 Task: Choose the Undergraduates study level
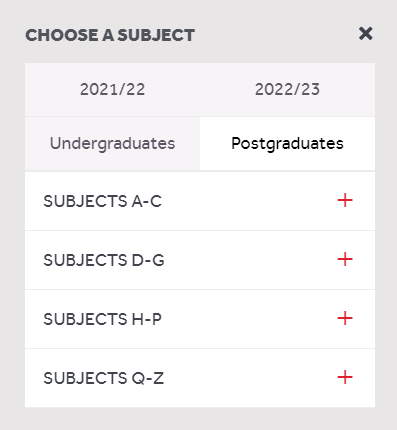(112, 144)
